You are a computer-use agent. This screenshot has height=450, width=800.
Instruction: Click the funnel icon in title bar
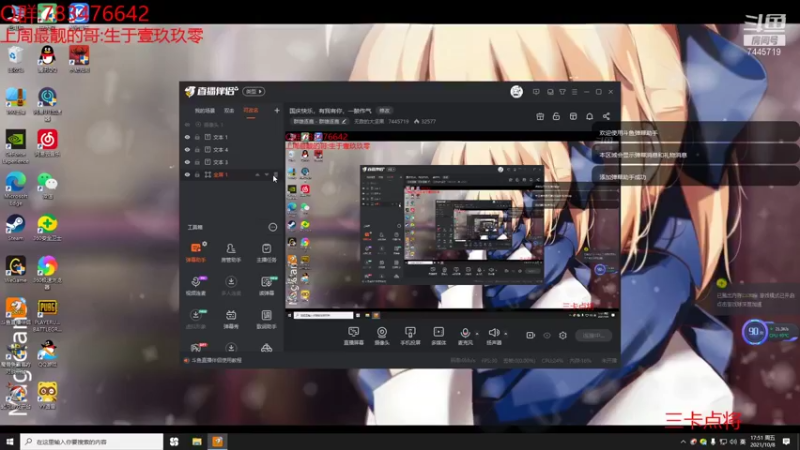click(562, 92)
